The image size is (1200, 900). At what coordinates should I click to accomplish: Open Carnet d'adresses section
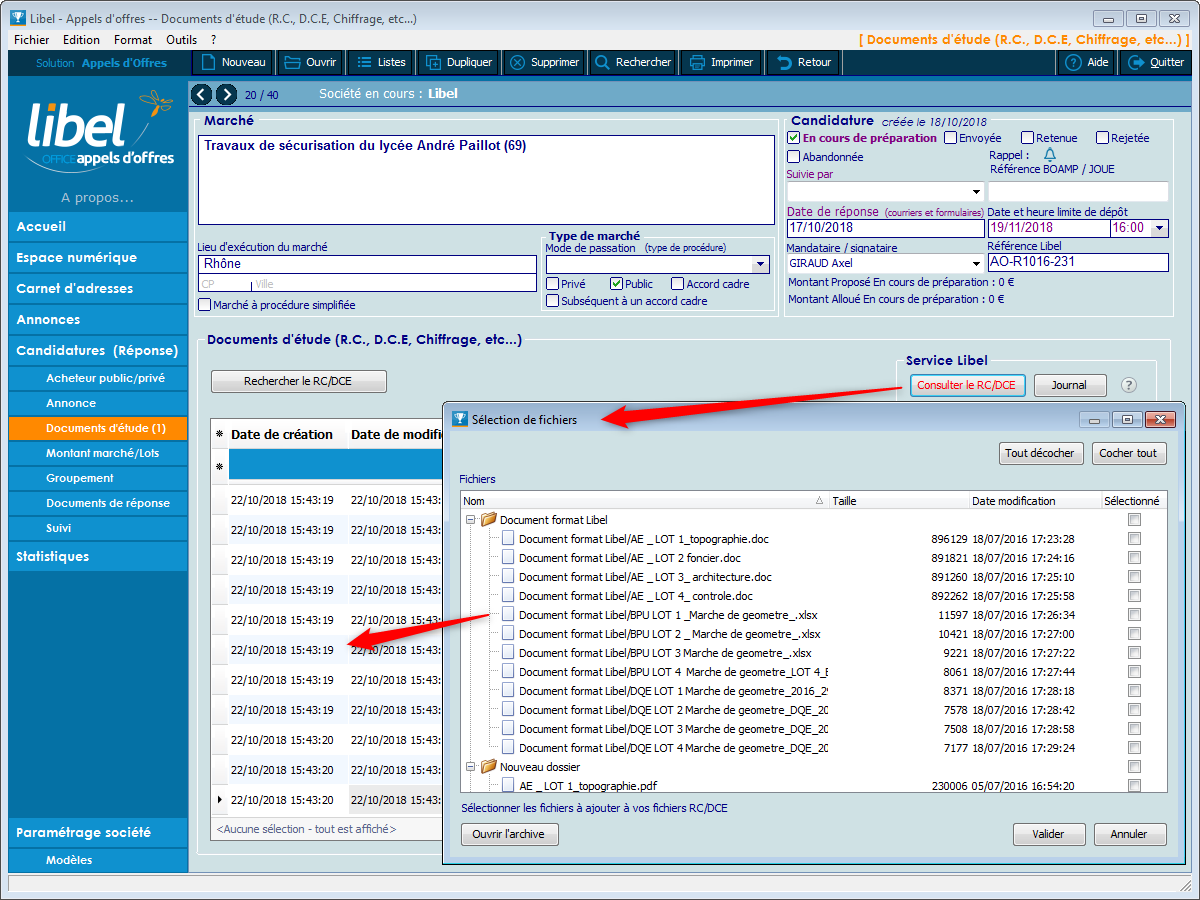98,289
